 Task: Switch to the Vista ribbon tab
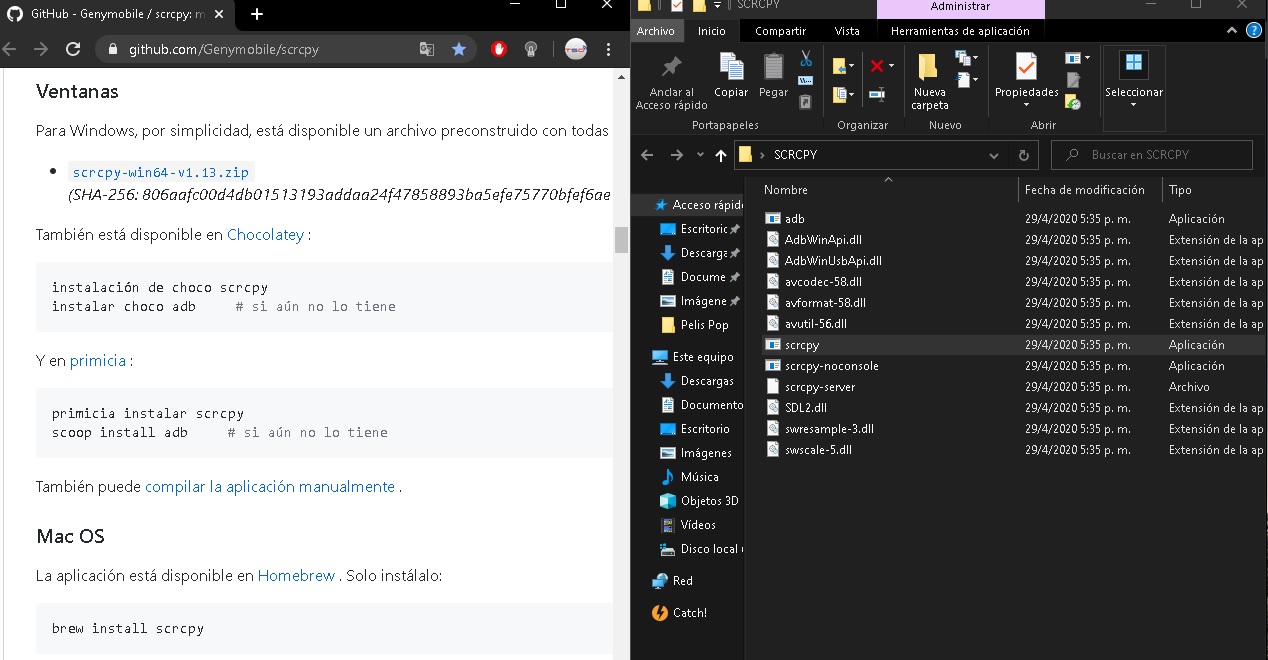[x=847, y=31]
